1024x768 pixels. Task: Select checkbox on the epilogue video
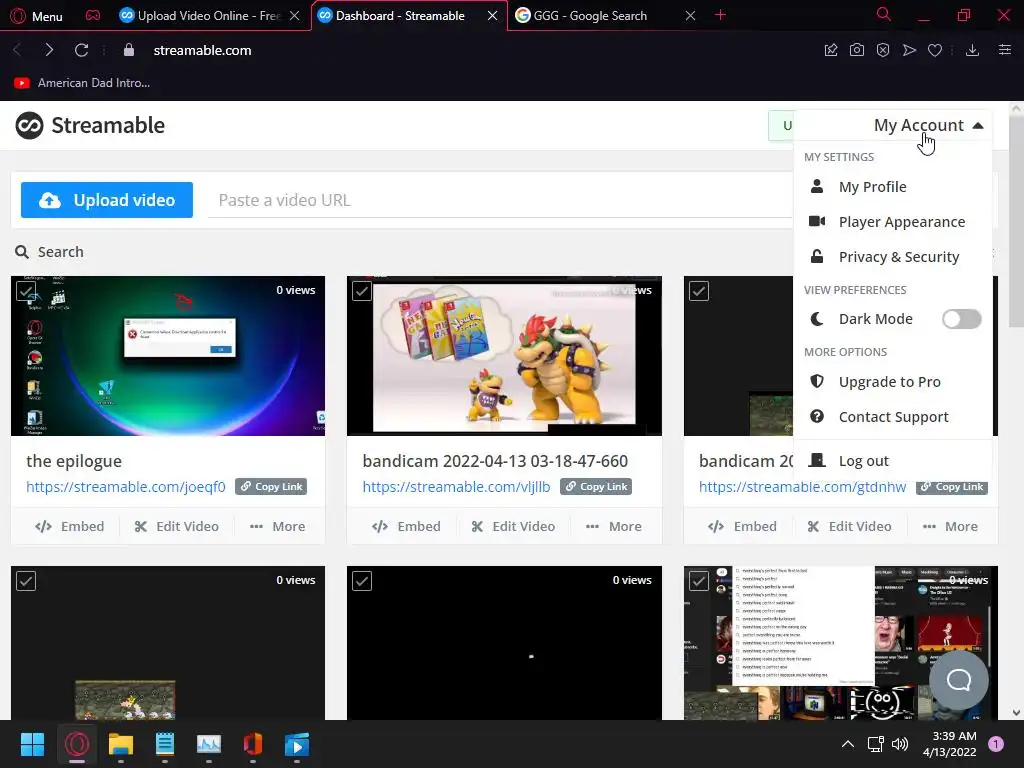(26, 291)
